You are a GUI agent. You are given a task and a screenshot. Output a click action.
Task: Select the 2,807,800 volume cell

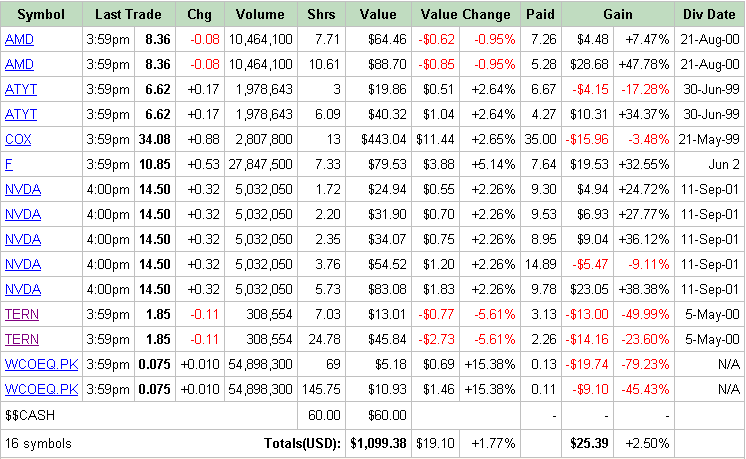tap(260, 139)
